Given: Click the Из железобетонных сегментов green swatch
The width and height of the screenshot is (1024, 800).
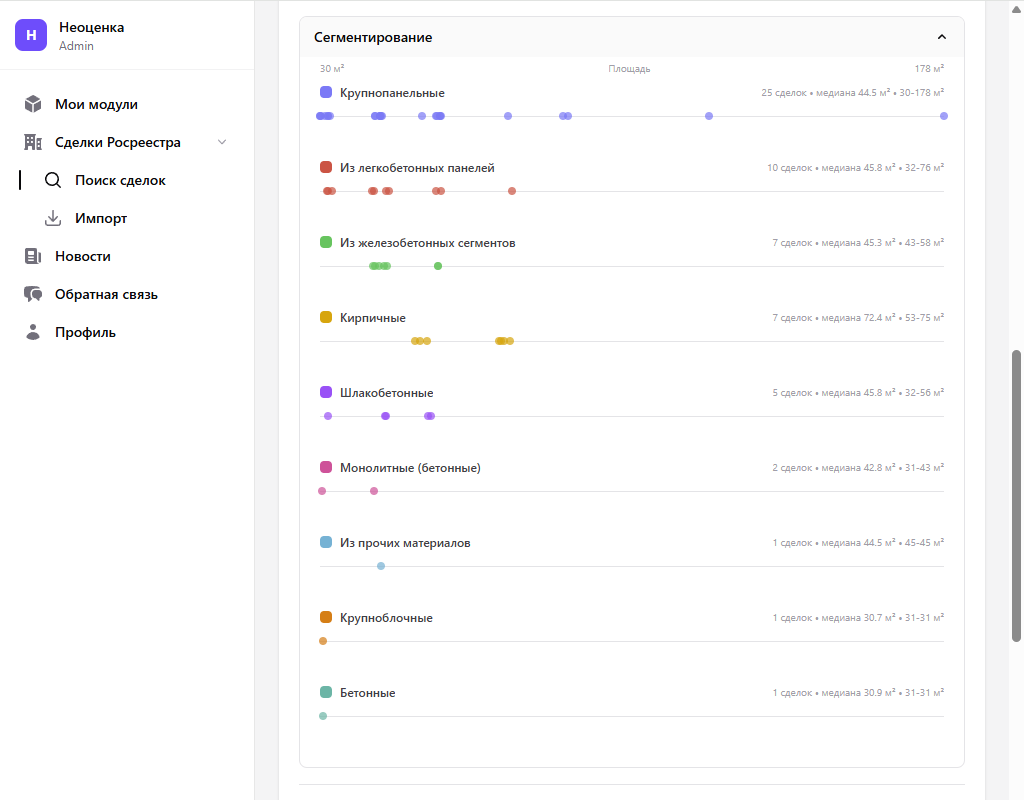Looking at the screenshot, I should click(326, 242).
